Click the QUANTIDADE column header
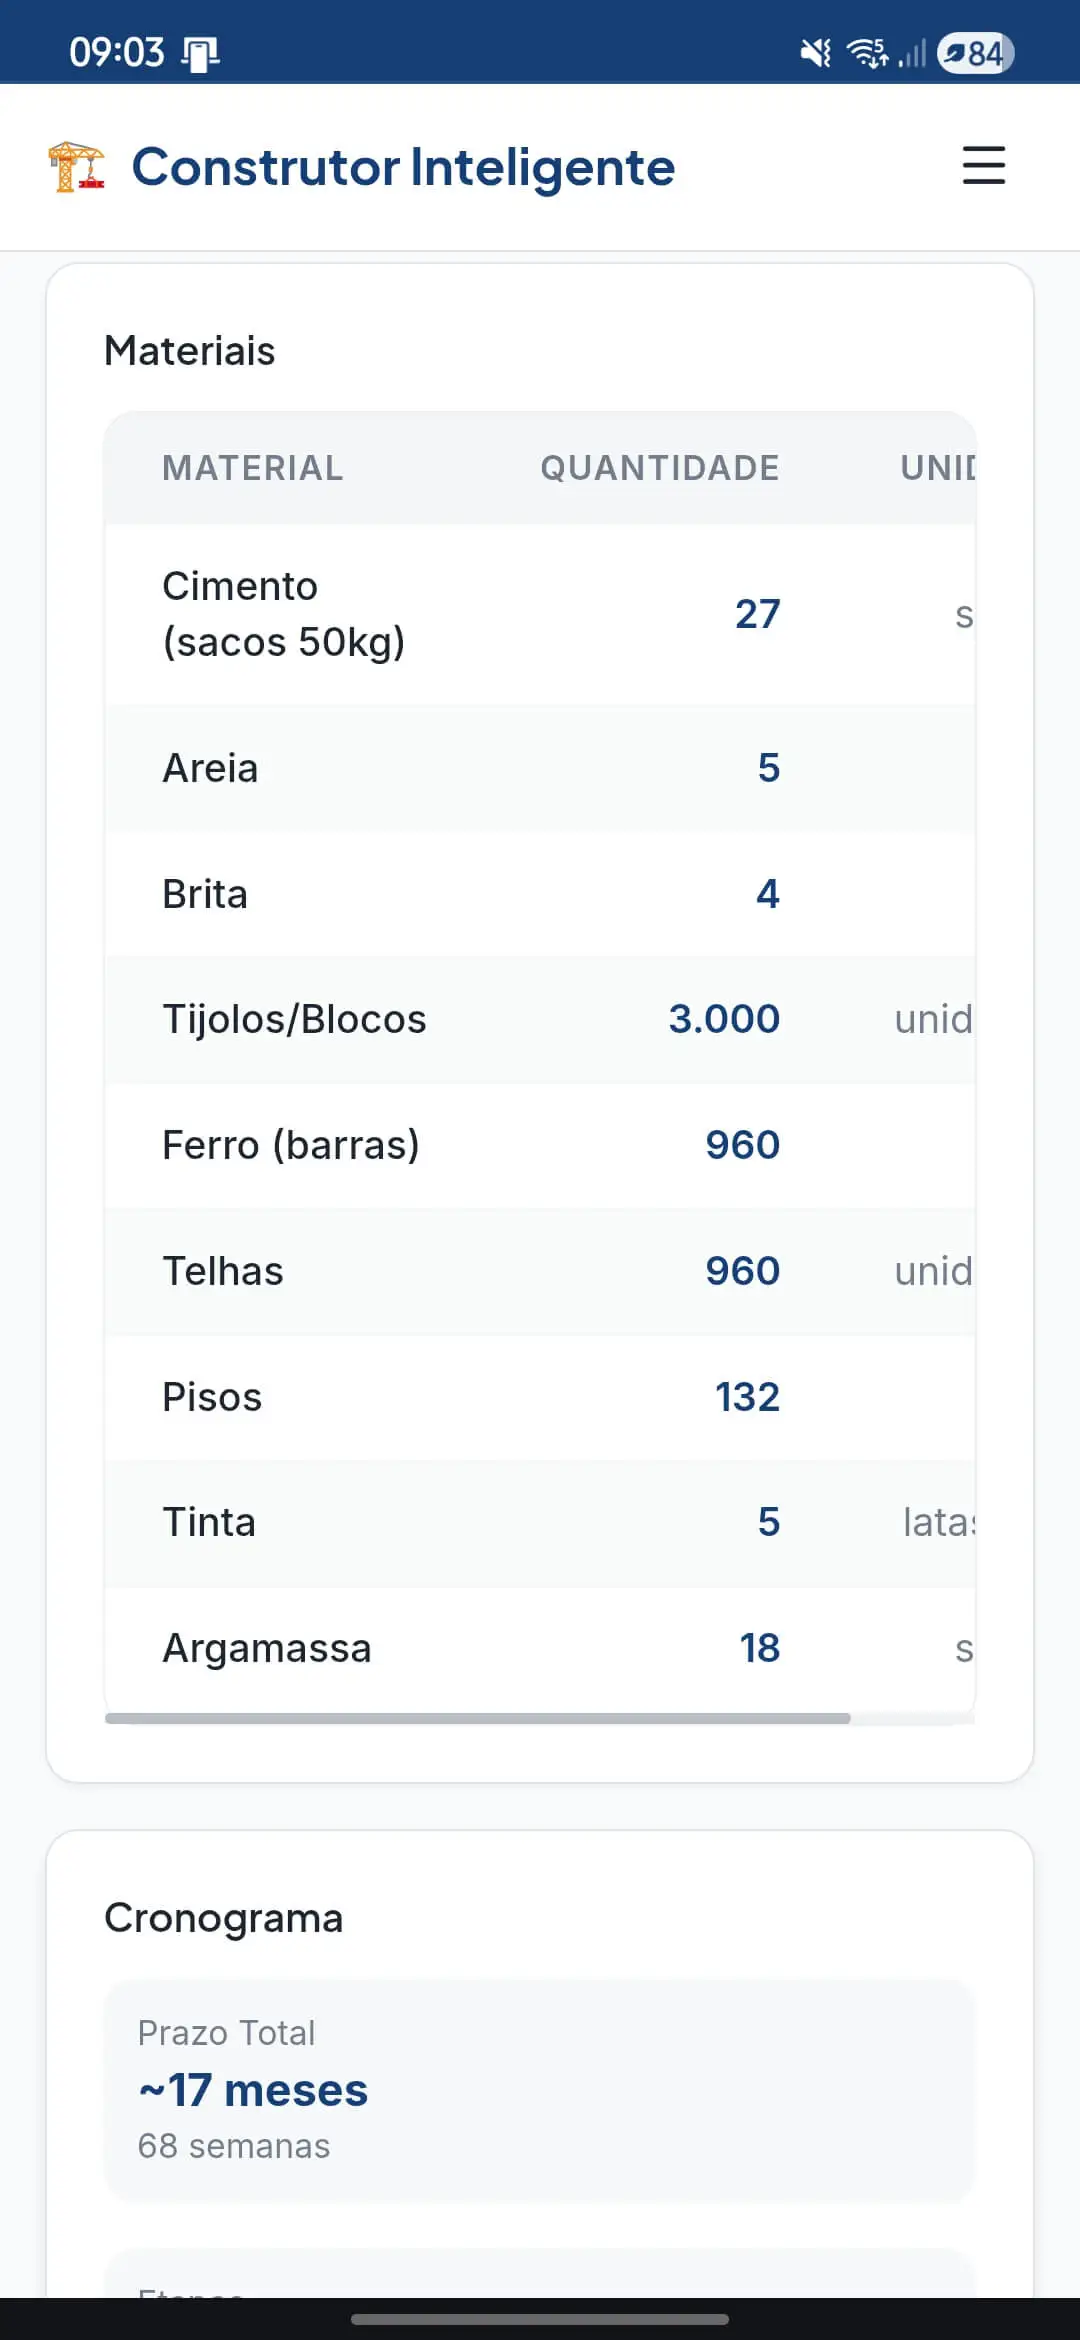This screenshot has width=1080, height=2340. 659,468
